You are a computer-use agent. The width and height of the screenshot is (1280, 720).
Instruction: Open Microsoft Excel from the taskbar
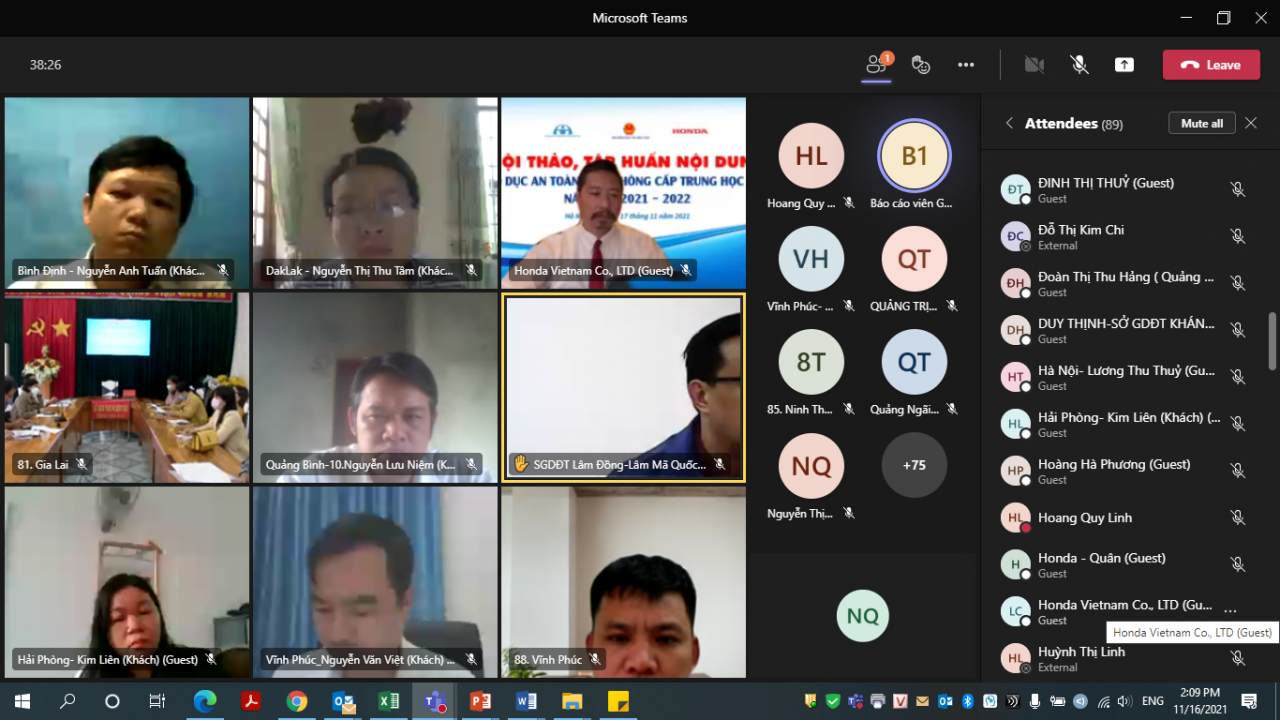(x=389, y=701)
